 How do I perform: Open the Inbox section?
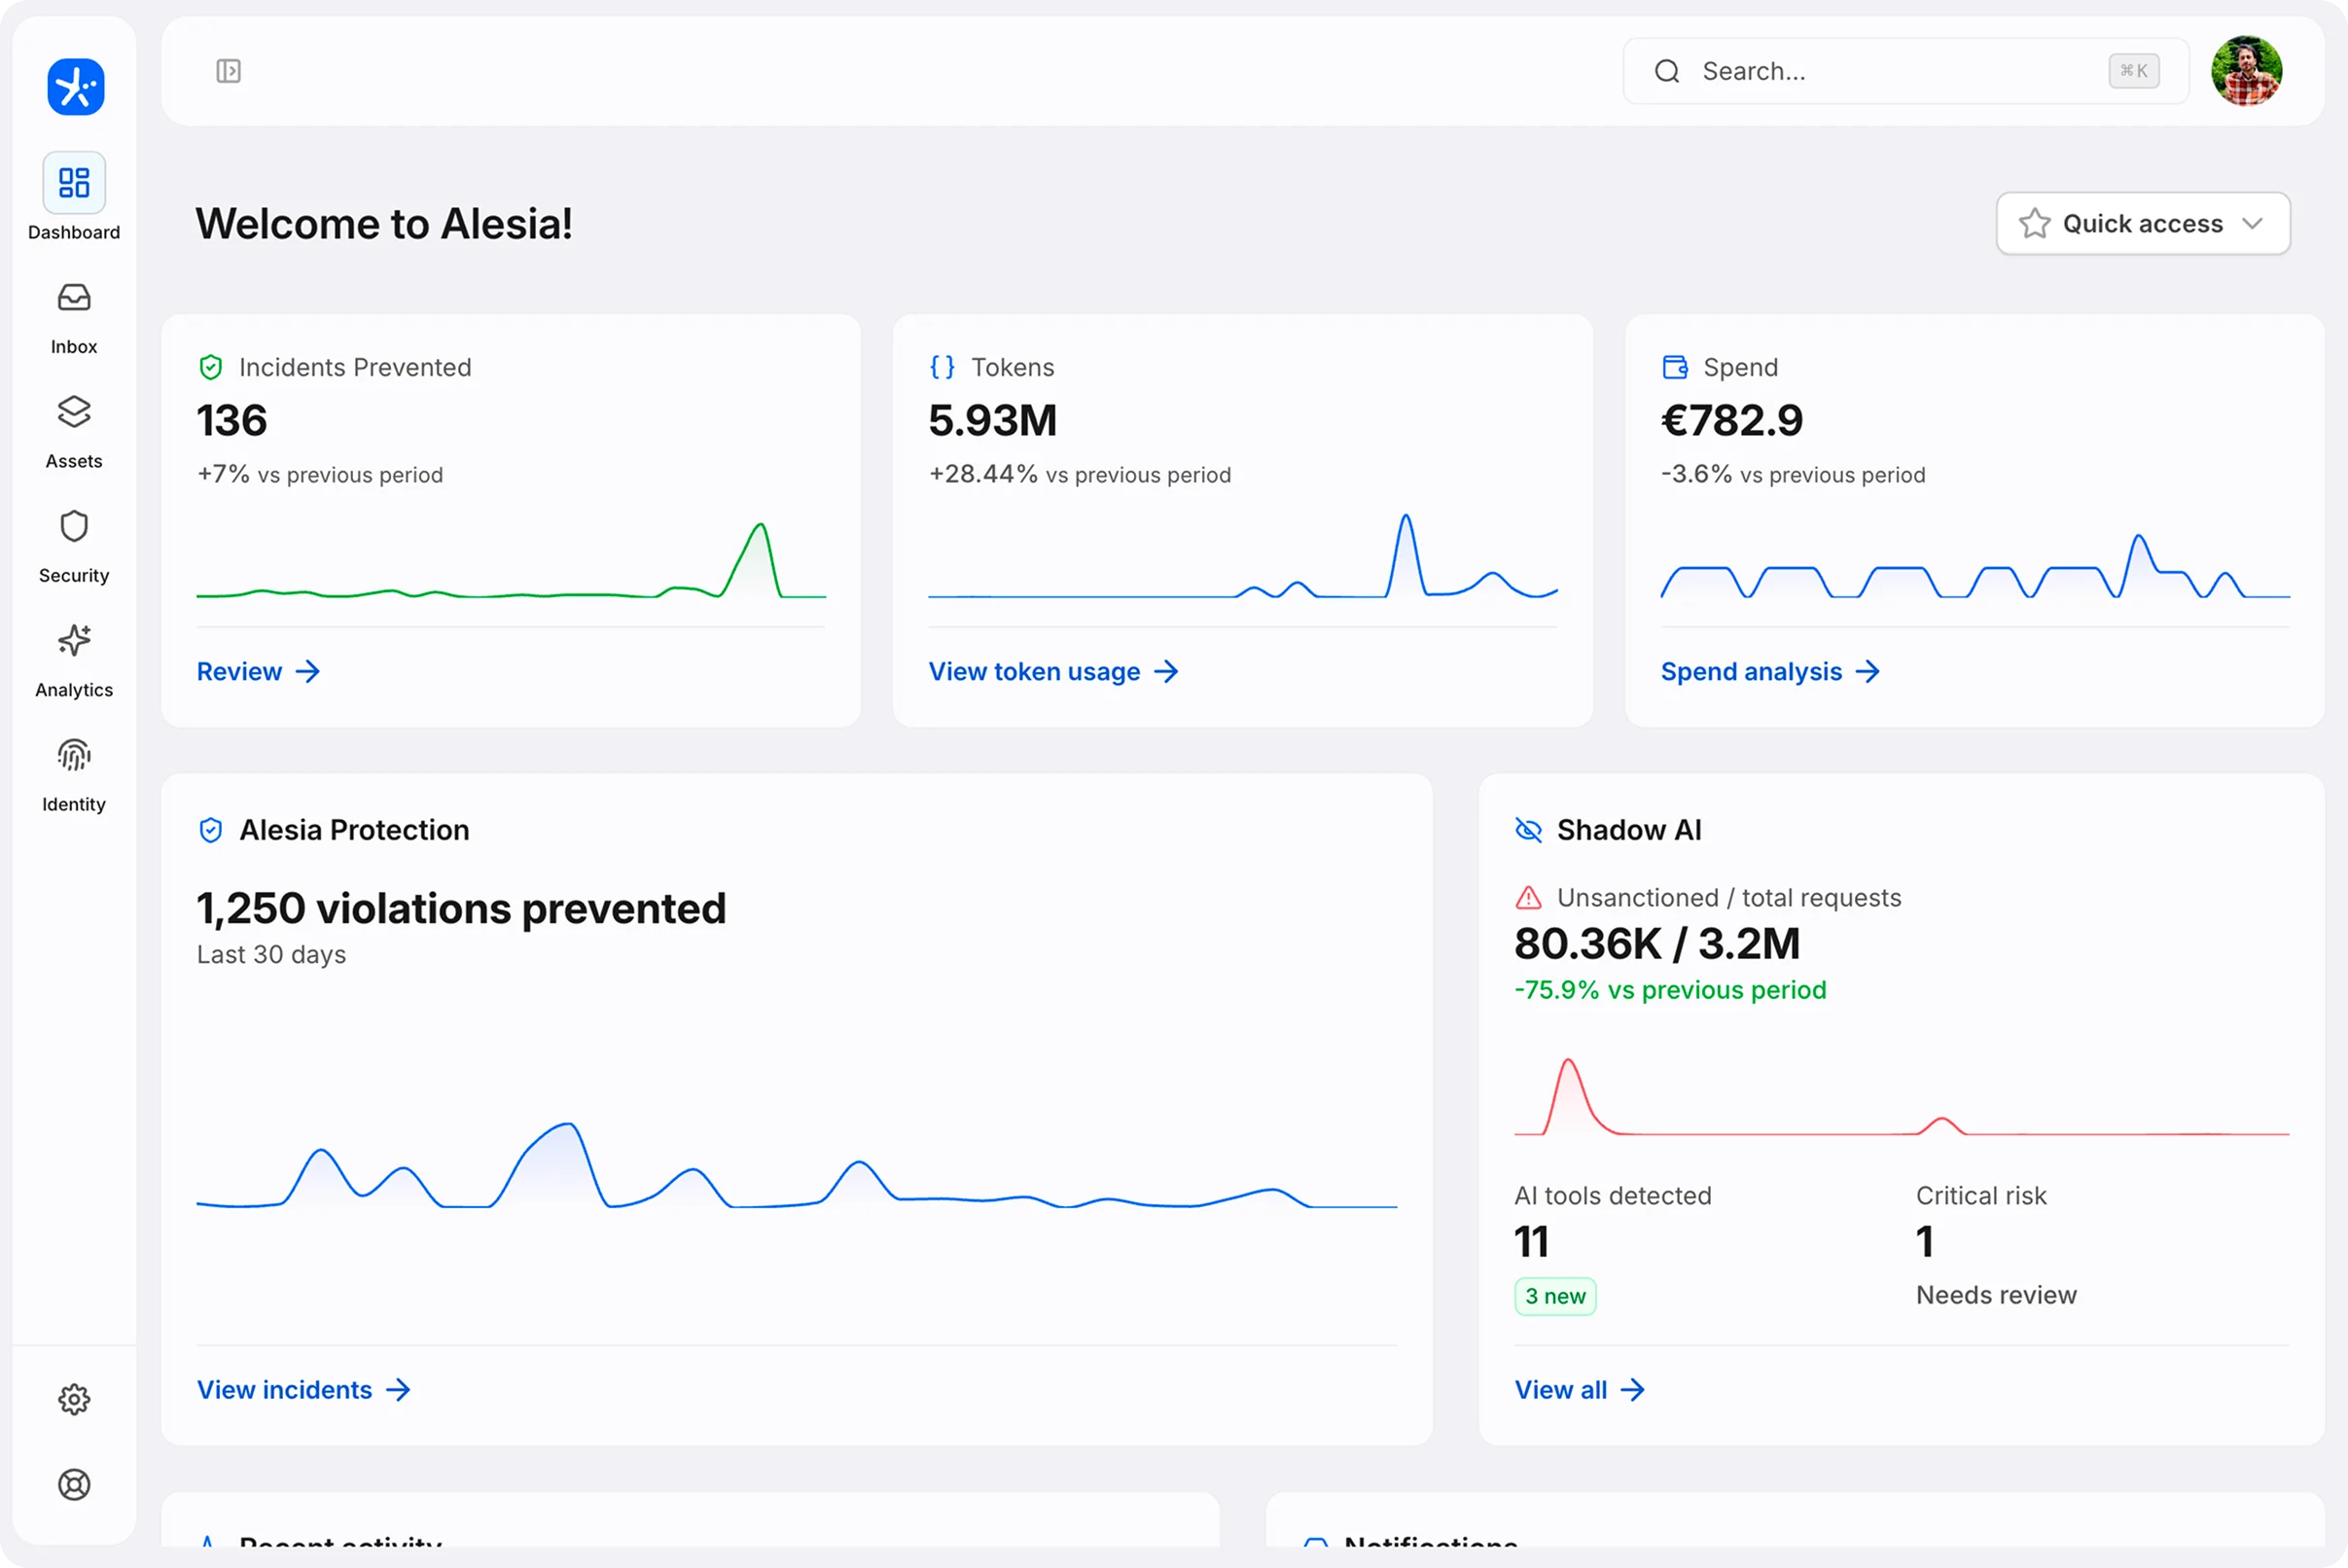click(74, 319)
